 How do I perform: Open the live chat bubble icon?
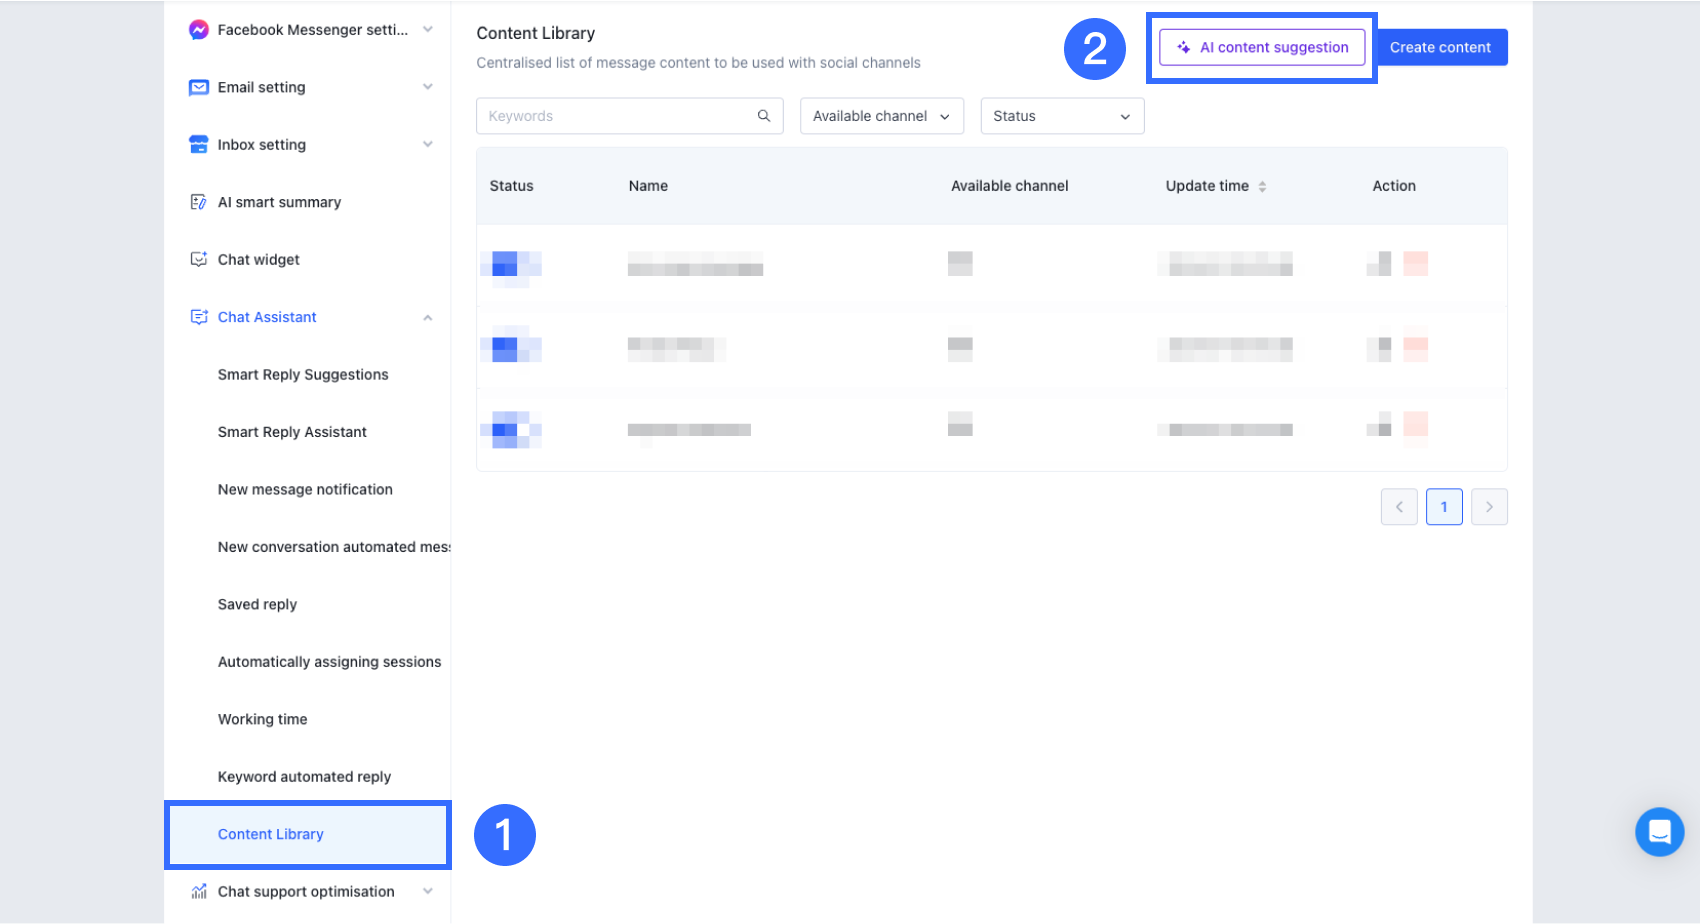(1659, 832)
